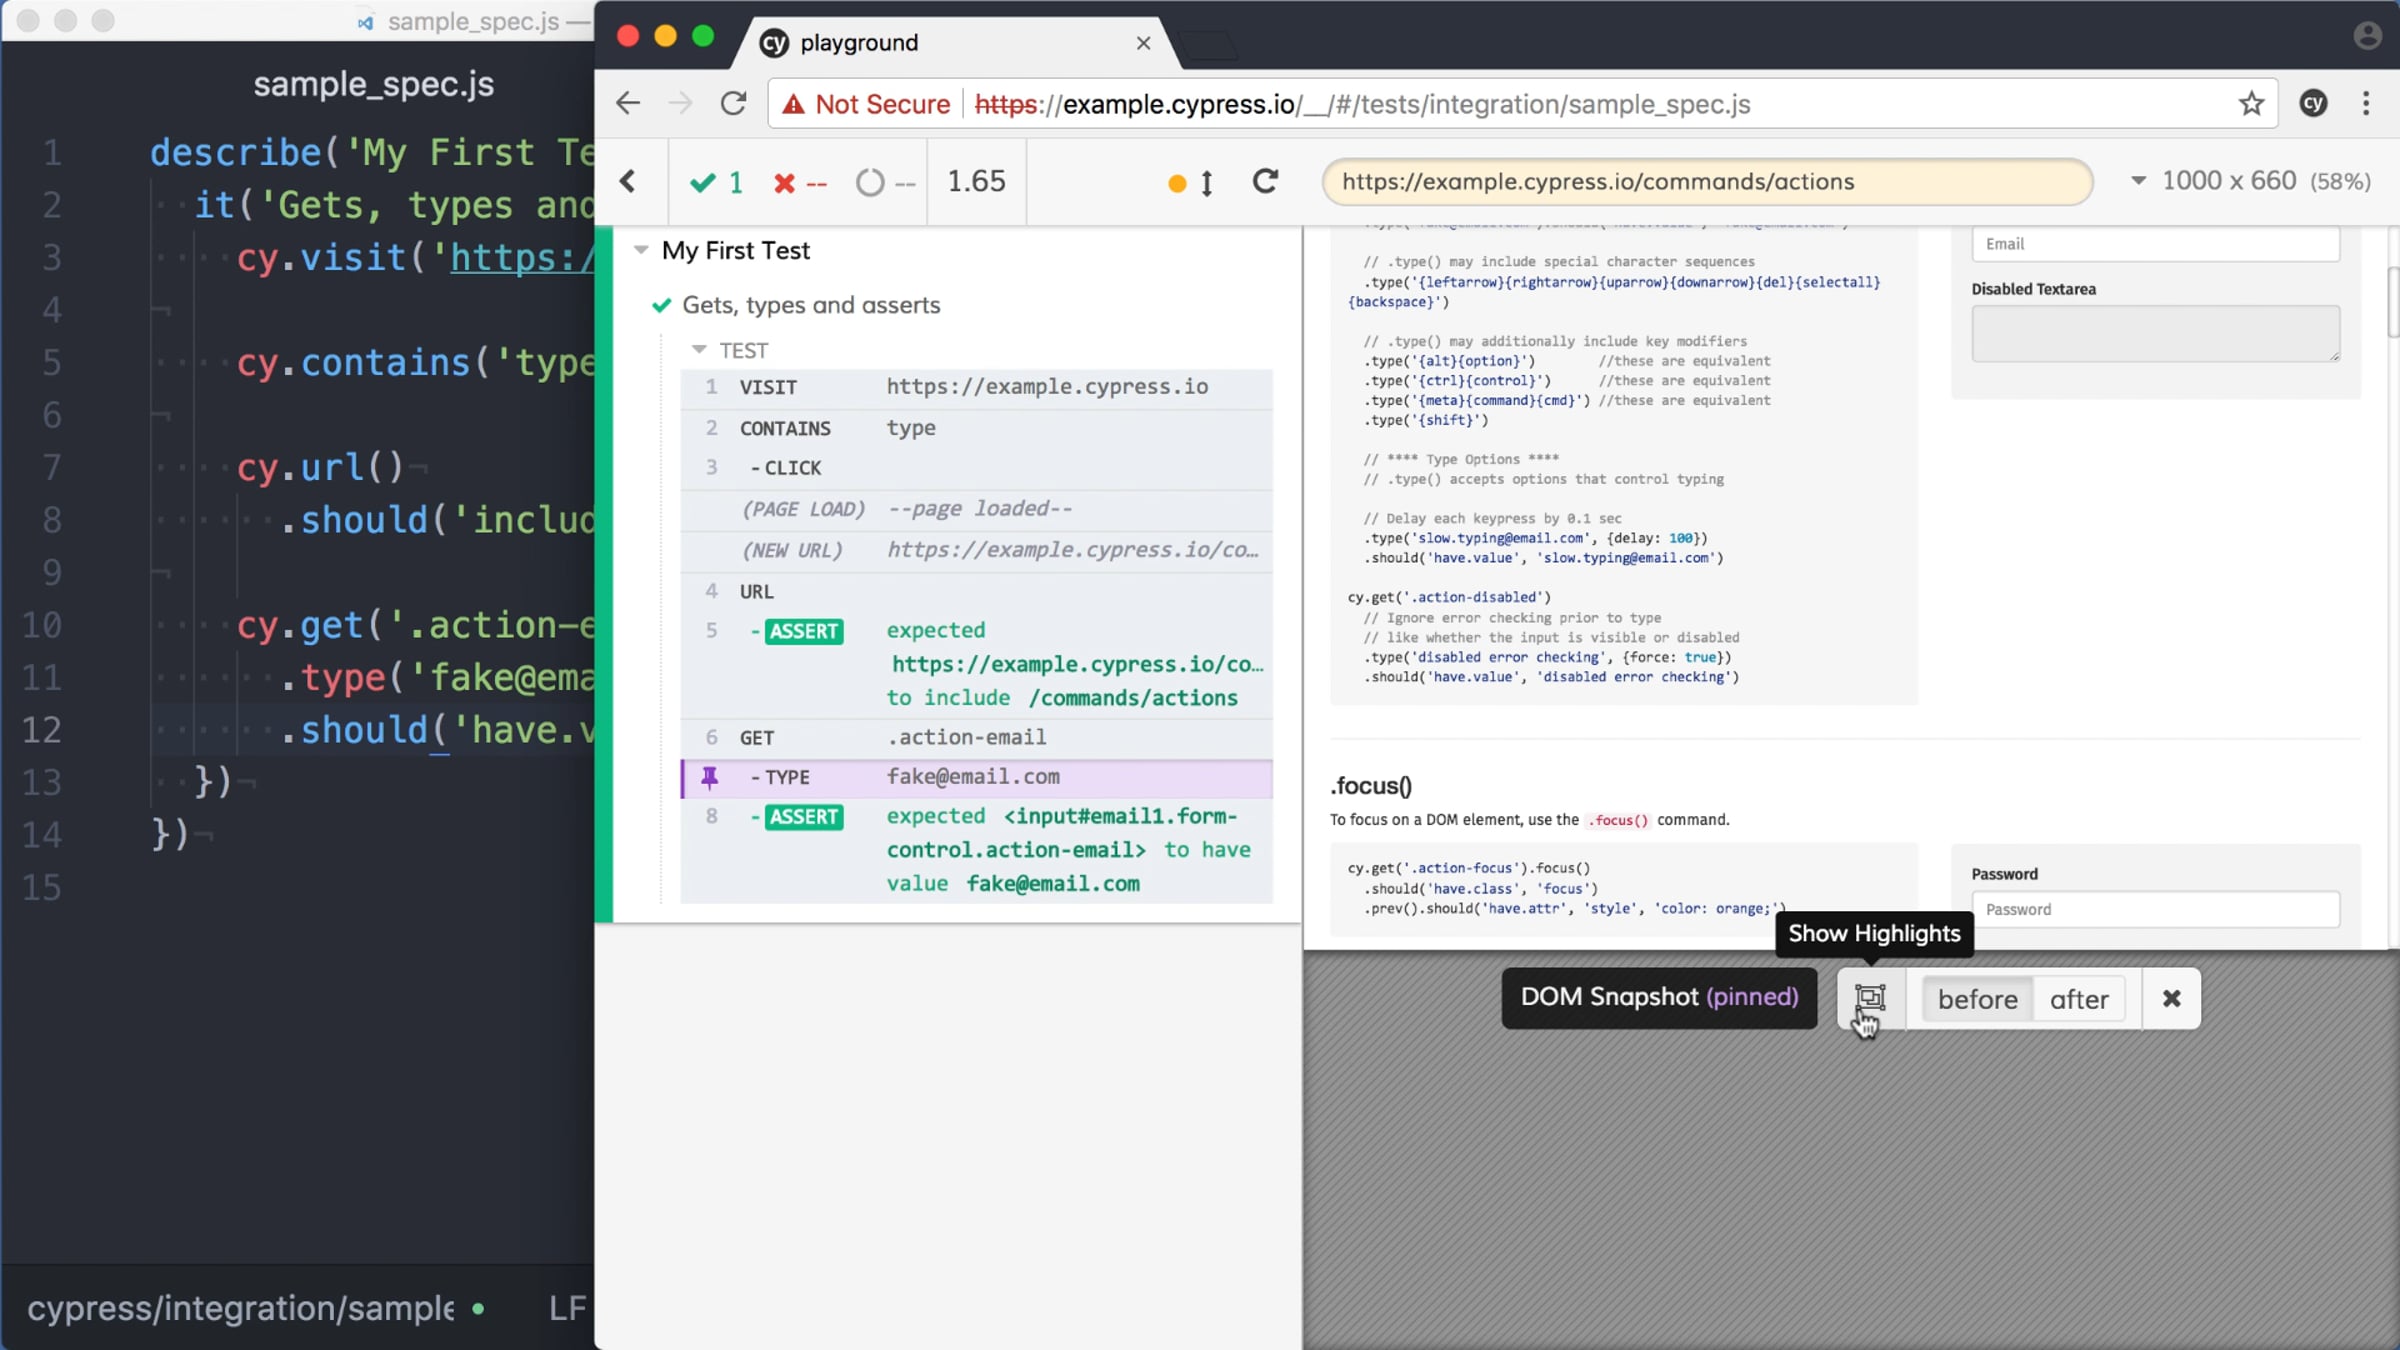Open the viewport size dropdown 1000 x 660
The width and height of the screenshot is (2400, 1350).
pyautogui.click(x=2250, y=181)
